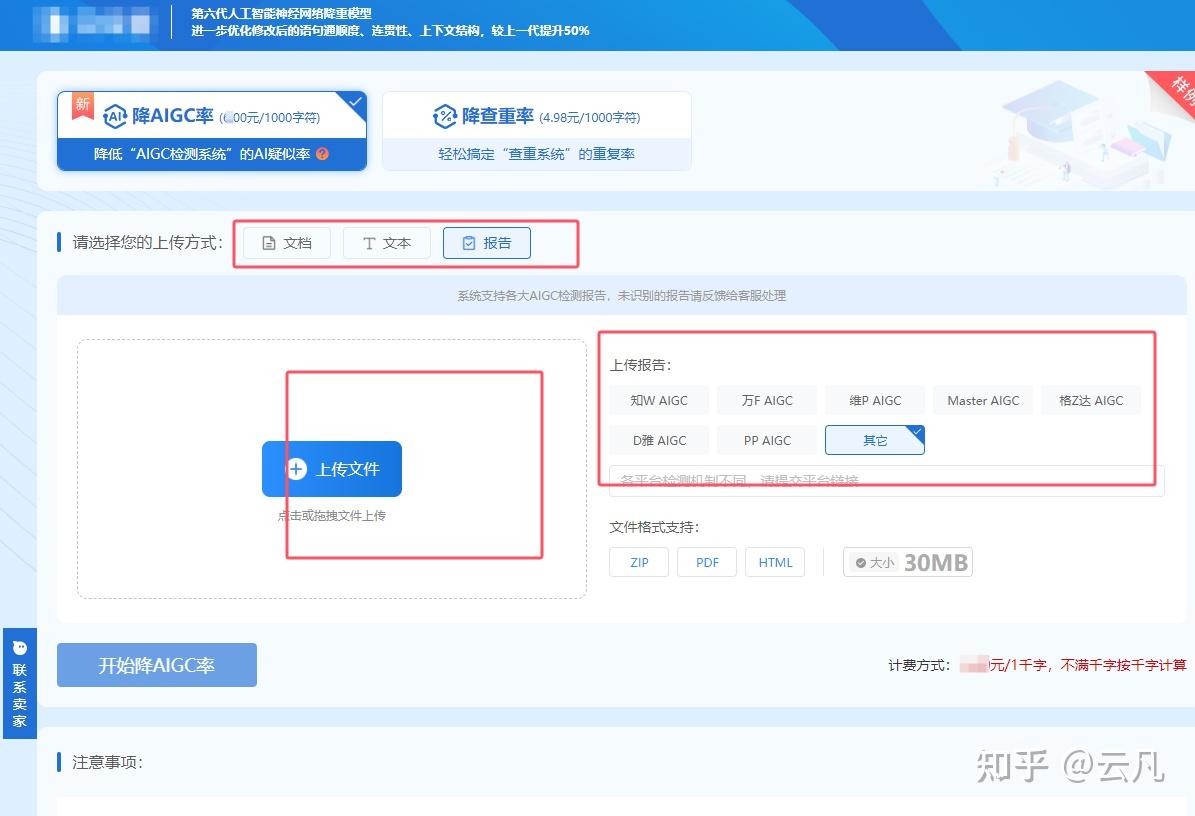Select 维P AIGC report type
This screenshot has width=1195, height=816.
(x=874, y=400)
